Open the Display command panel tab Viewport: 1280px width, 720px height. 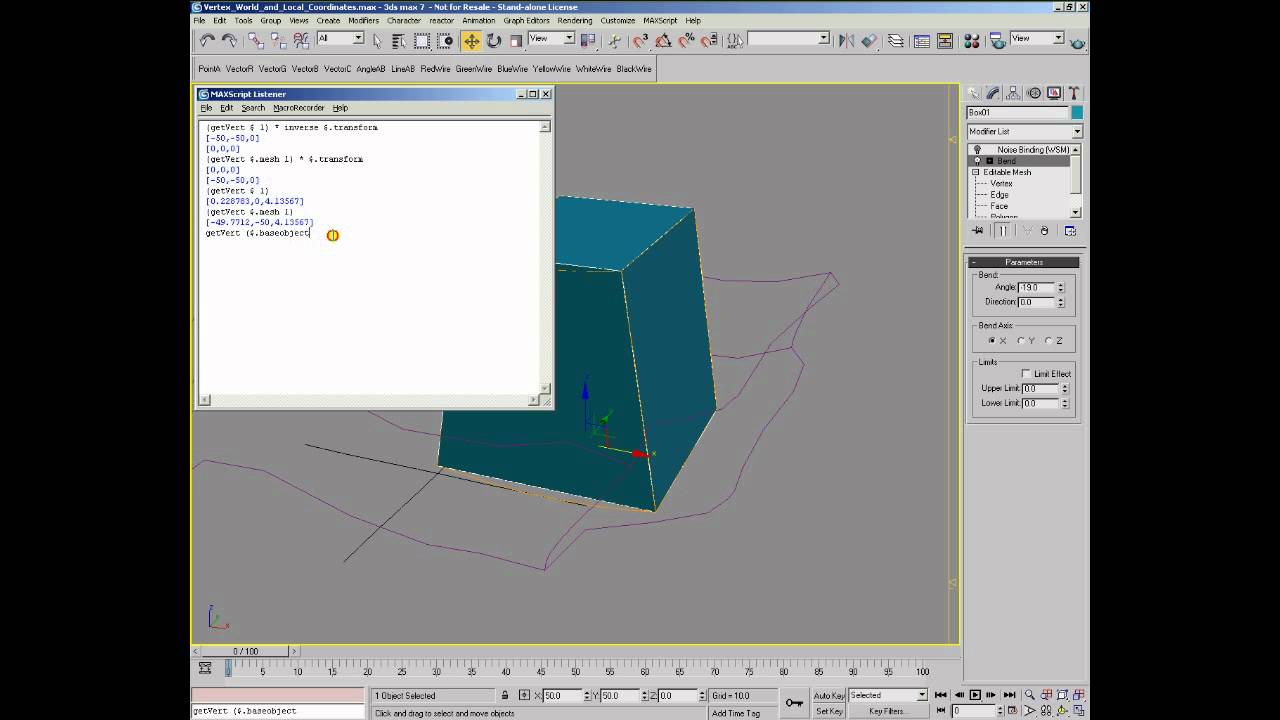point(1054,93)
